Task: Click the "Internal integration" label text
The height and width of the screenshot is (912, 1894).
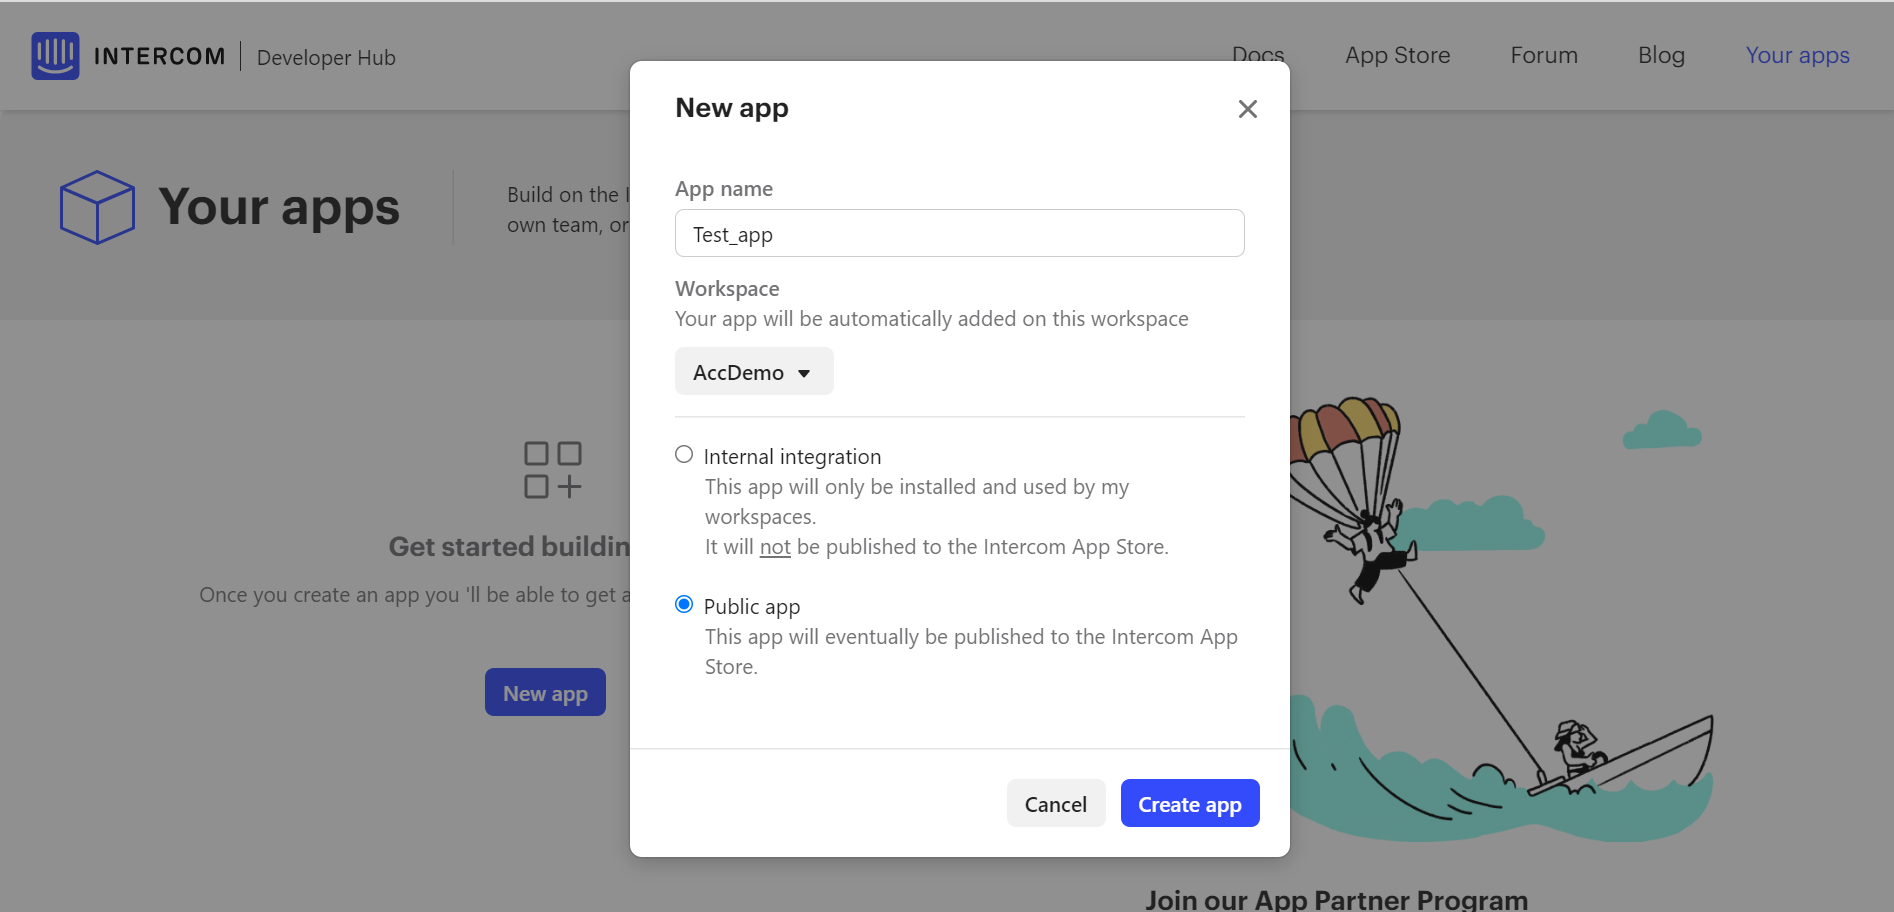Action: tap(792, 456)
